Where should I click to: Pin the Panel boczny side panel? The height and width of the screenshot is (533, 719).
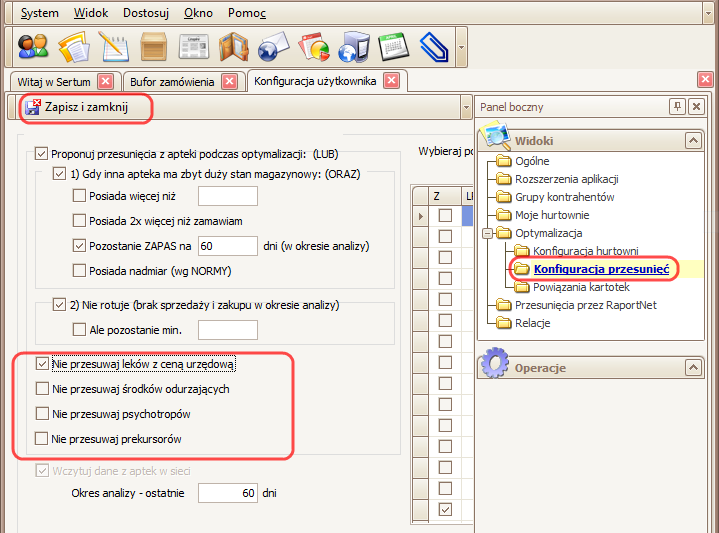pos(677,106)
